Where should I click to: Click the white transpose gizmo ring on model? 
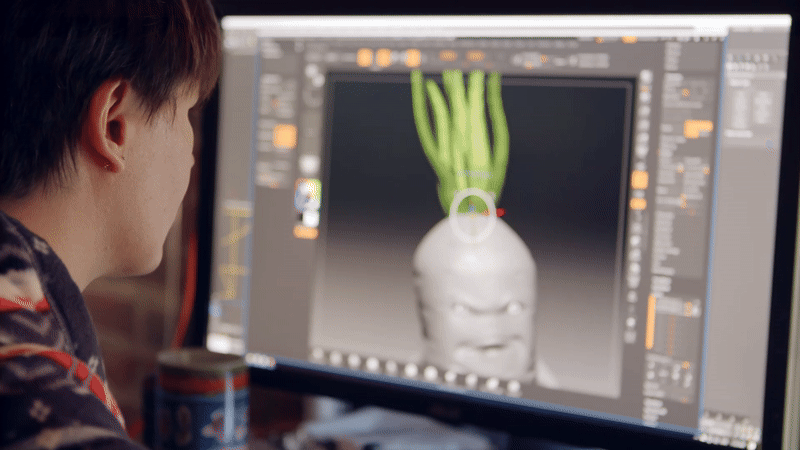tap(472, 215)
